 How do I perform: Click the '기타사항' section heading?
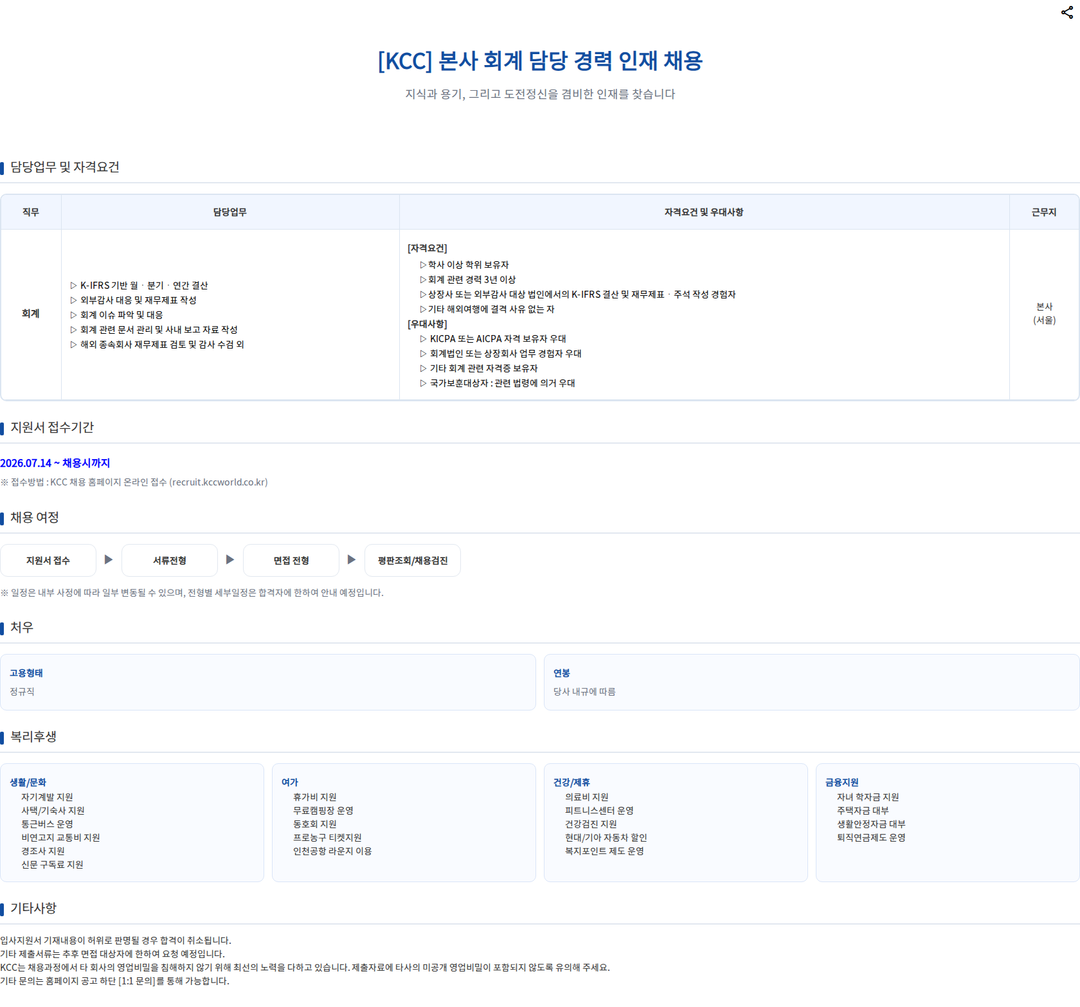pyautogui.click(x=33, y=909)
